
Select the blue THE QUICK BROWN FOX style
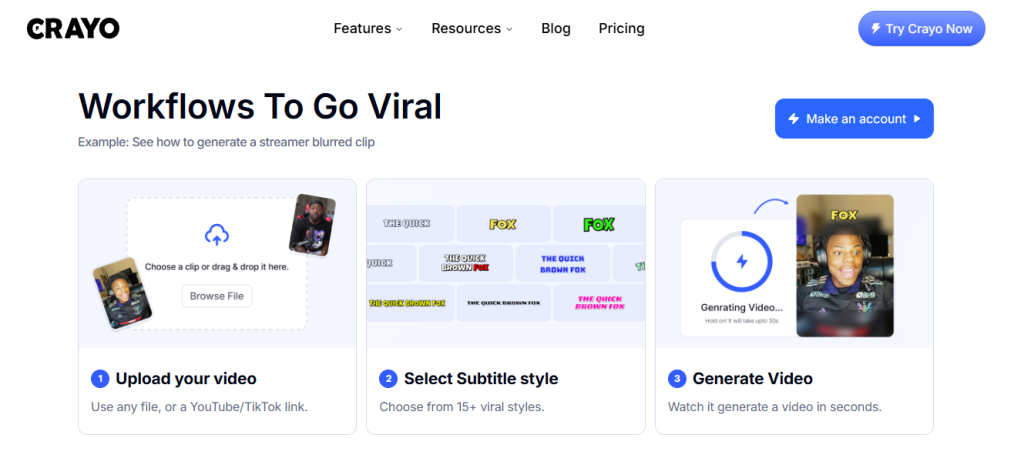[563, 263]
